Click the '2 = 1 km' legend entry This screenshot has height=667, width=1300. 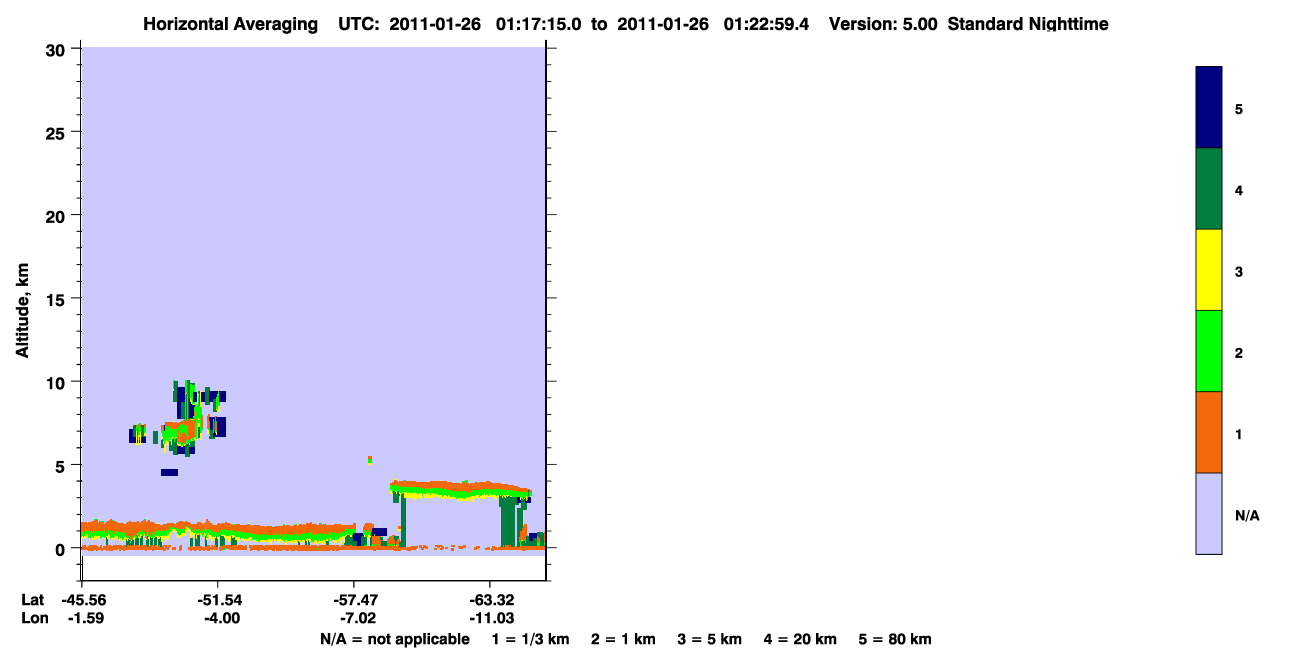(x=623, y=639)
